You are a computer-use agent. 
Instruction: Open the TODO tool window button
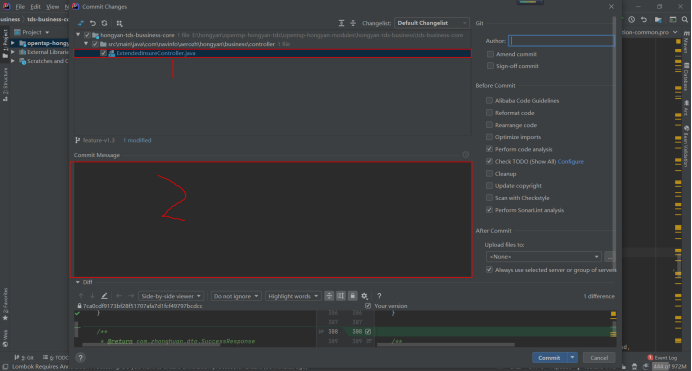(x=56, y=358)
